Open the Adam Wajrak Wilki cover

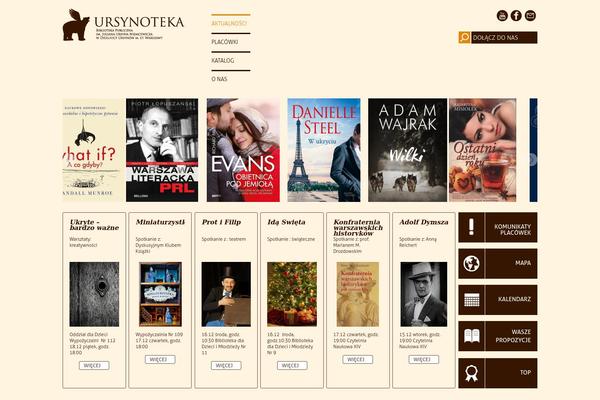point(408,150)
